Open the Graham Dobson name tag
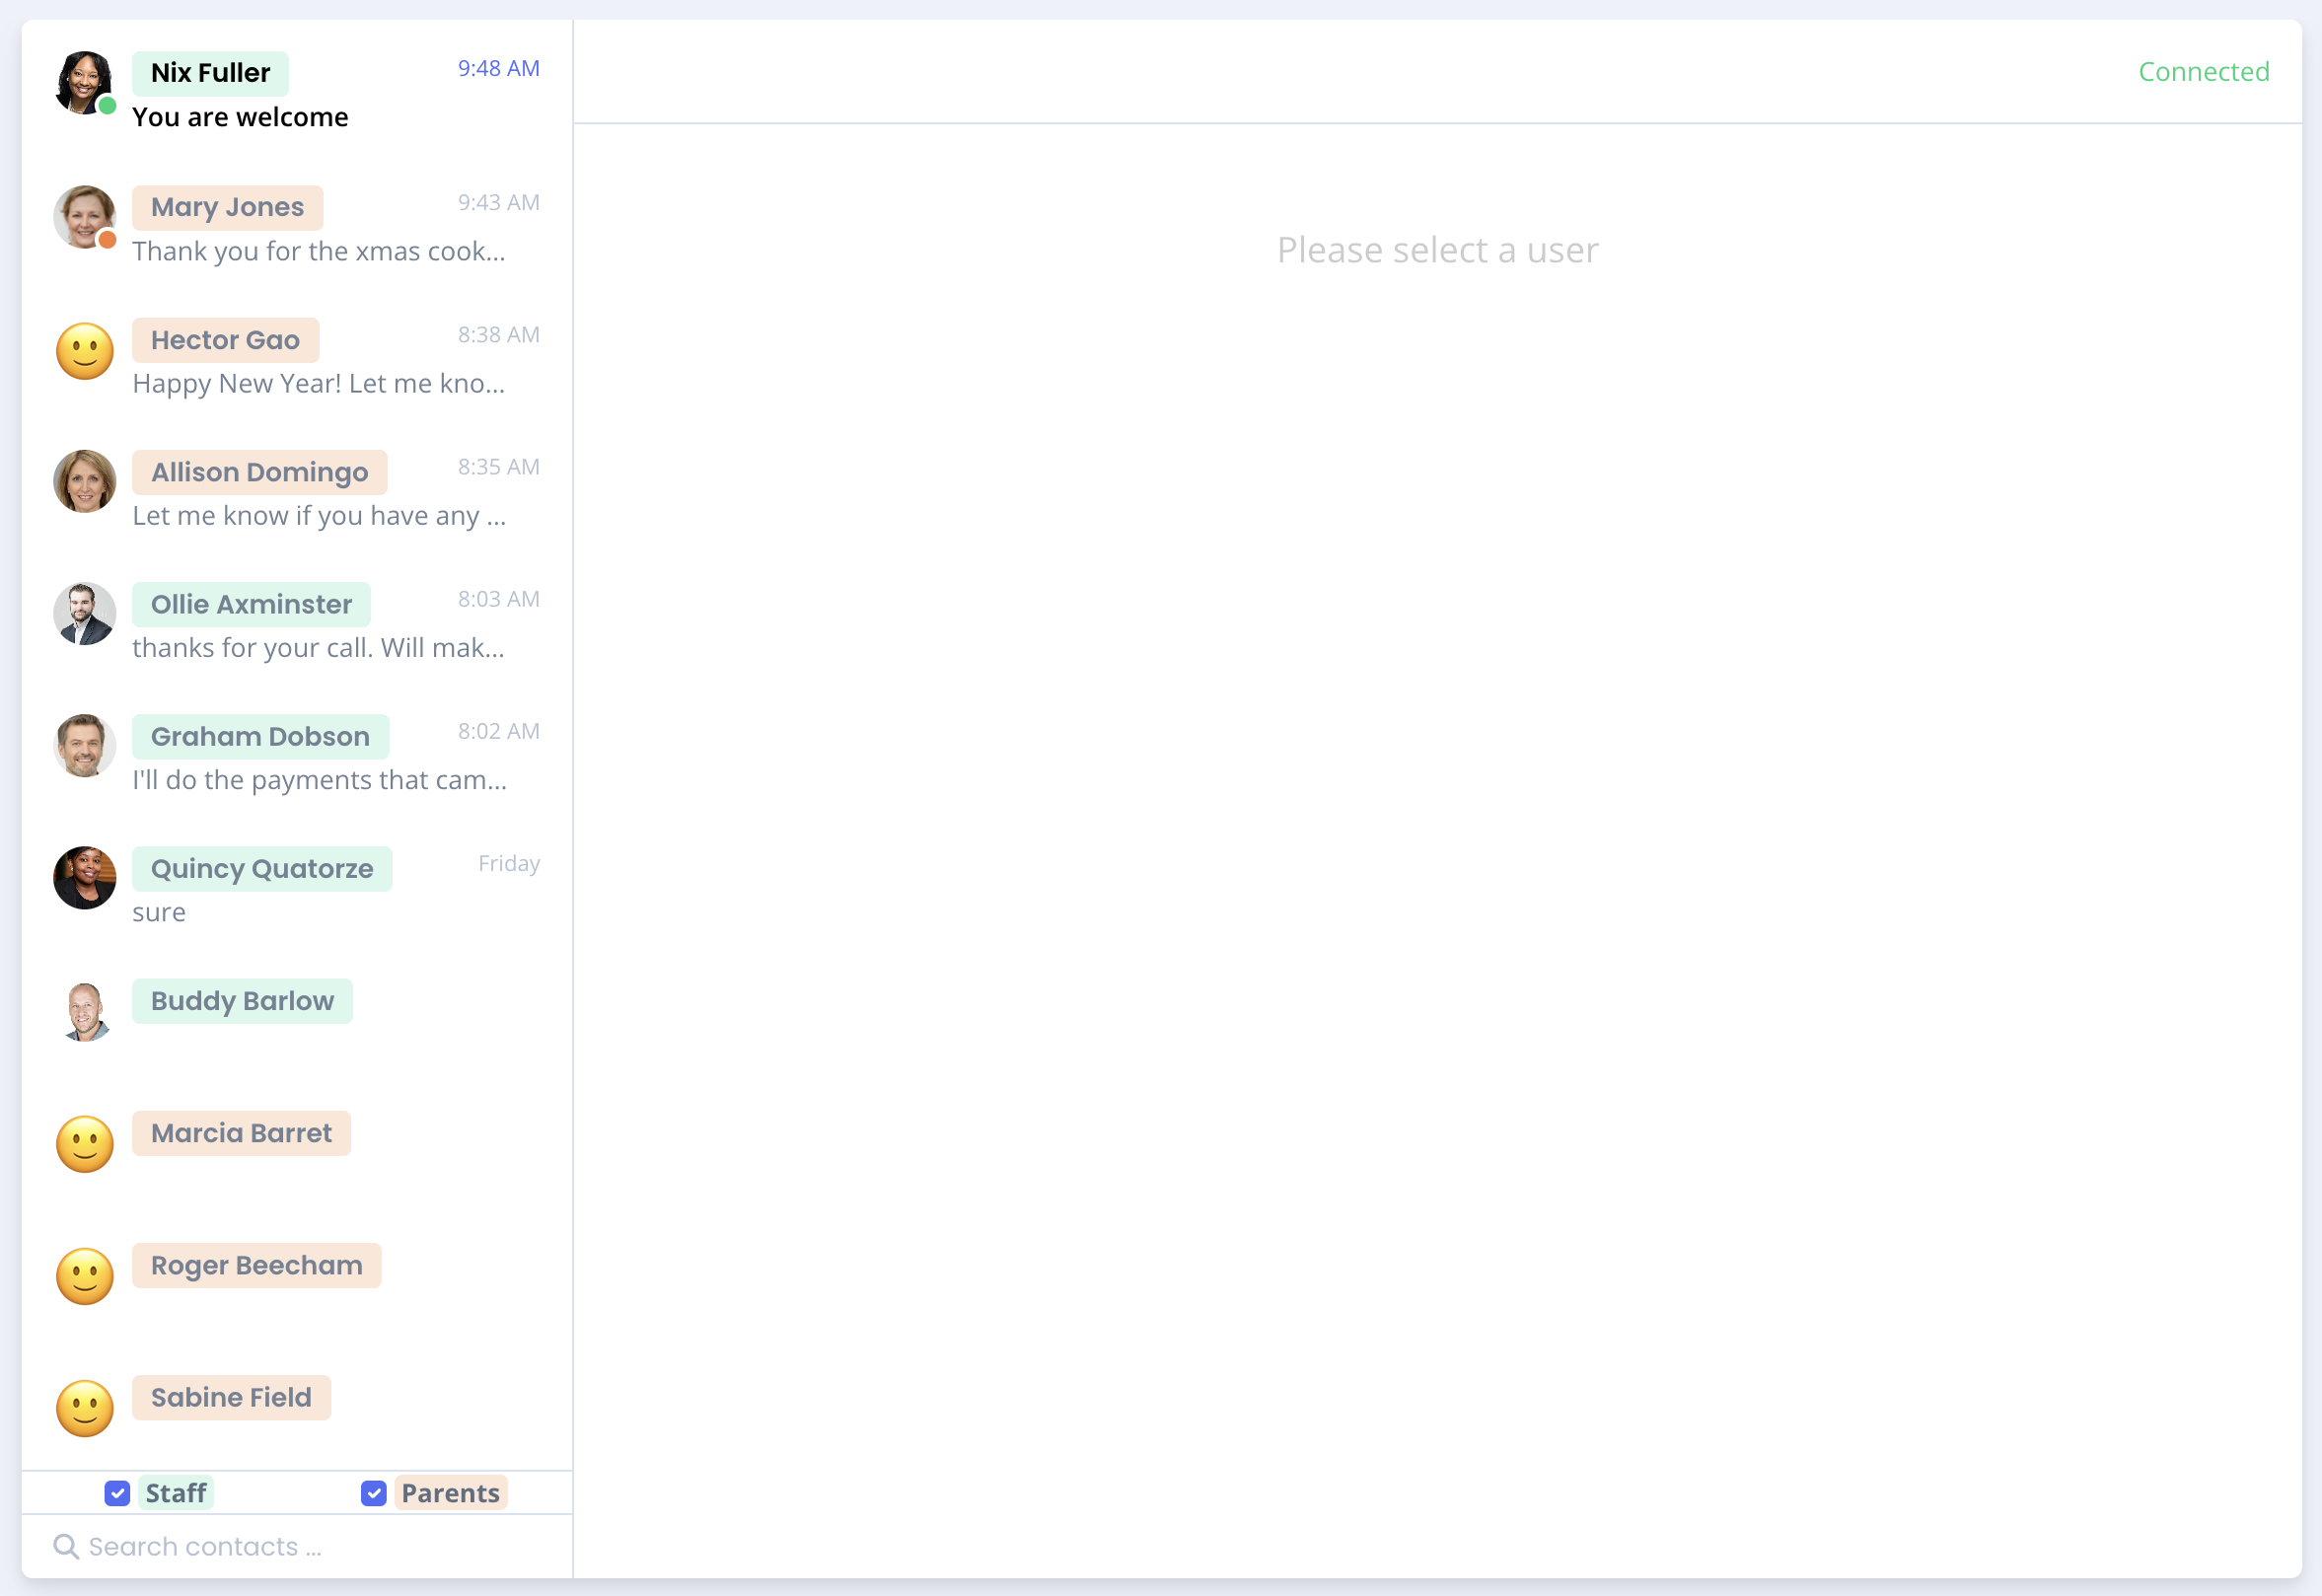Screen dimensions: 2322x1596 click(x=260, y=736)
